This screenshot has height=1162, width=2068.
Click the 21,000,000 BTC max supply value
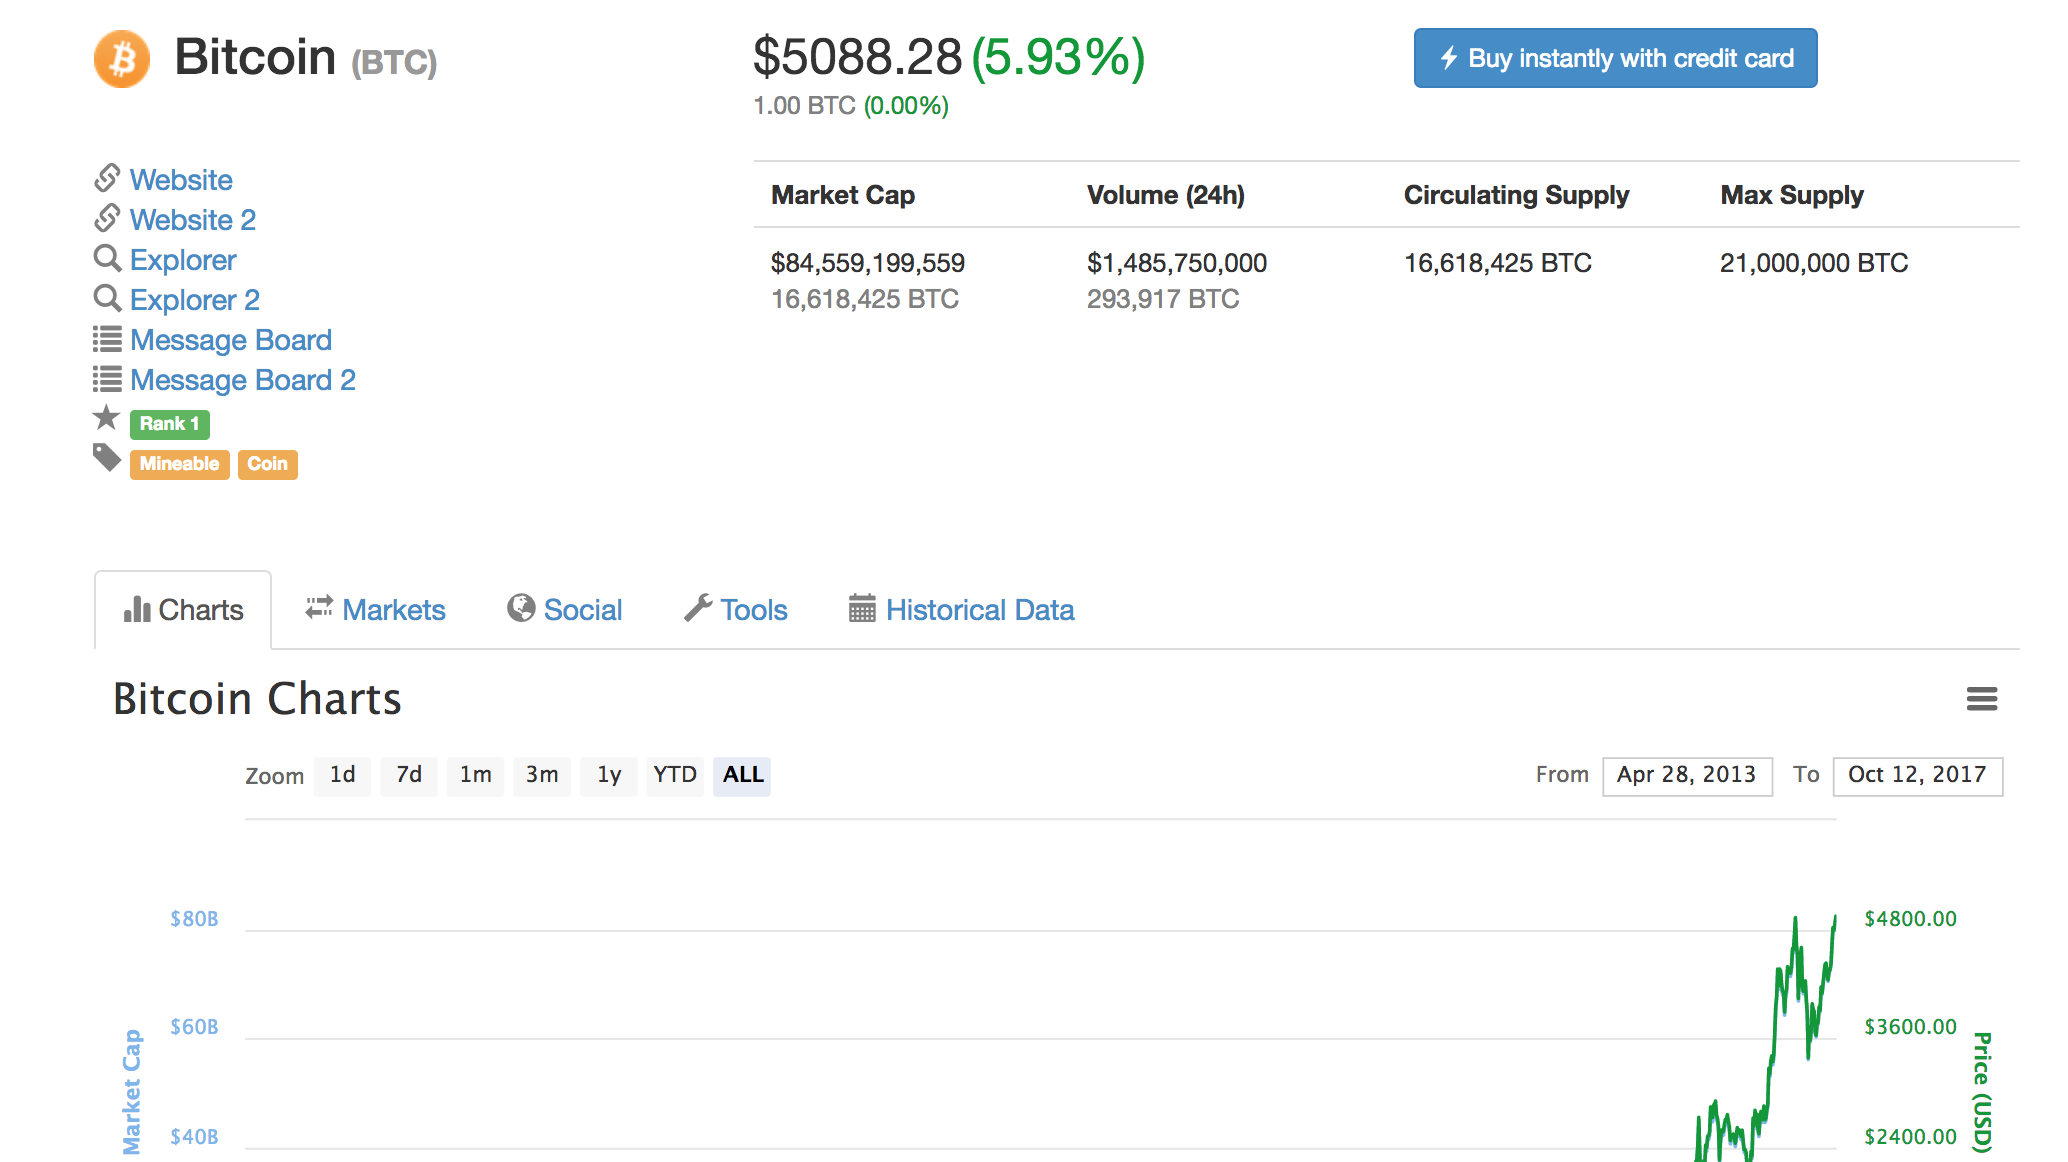tap(1814, 263)
